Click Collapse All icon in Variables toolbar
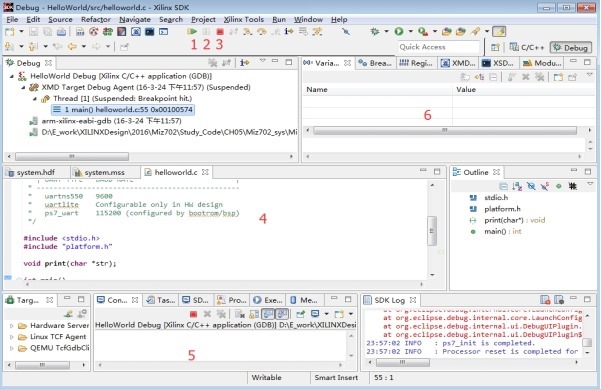Screen dimensions: 601x389 pos(493,77)
